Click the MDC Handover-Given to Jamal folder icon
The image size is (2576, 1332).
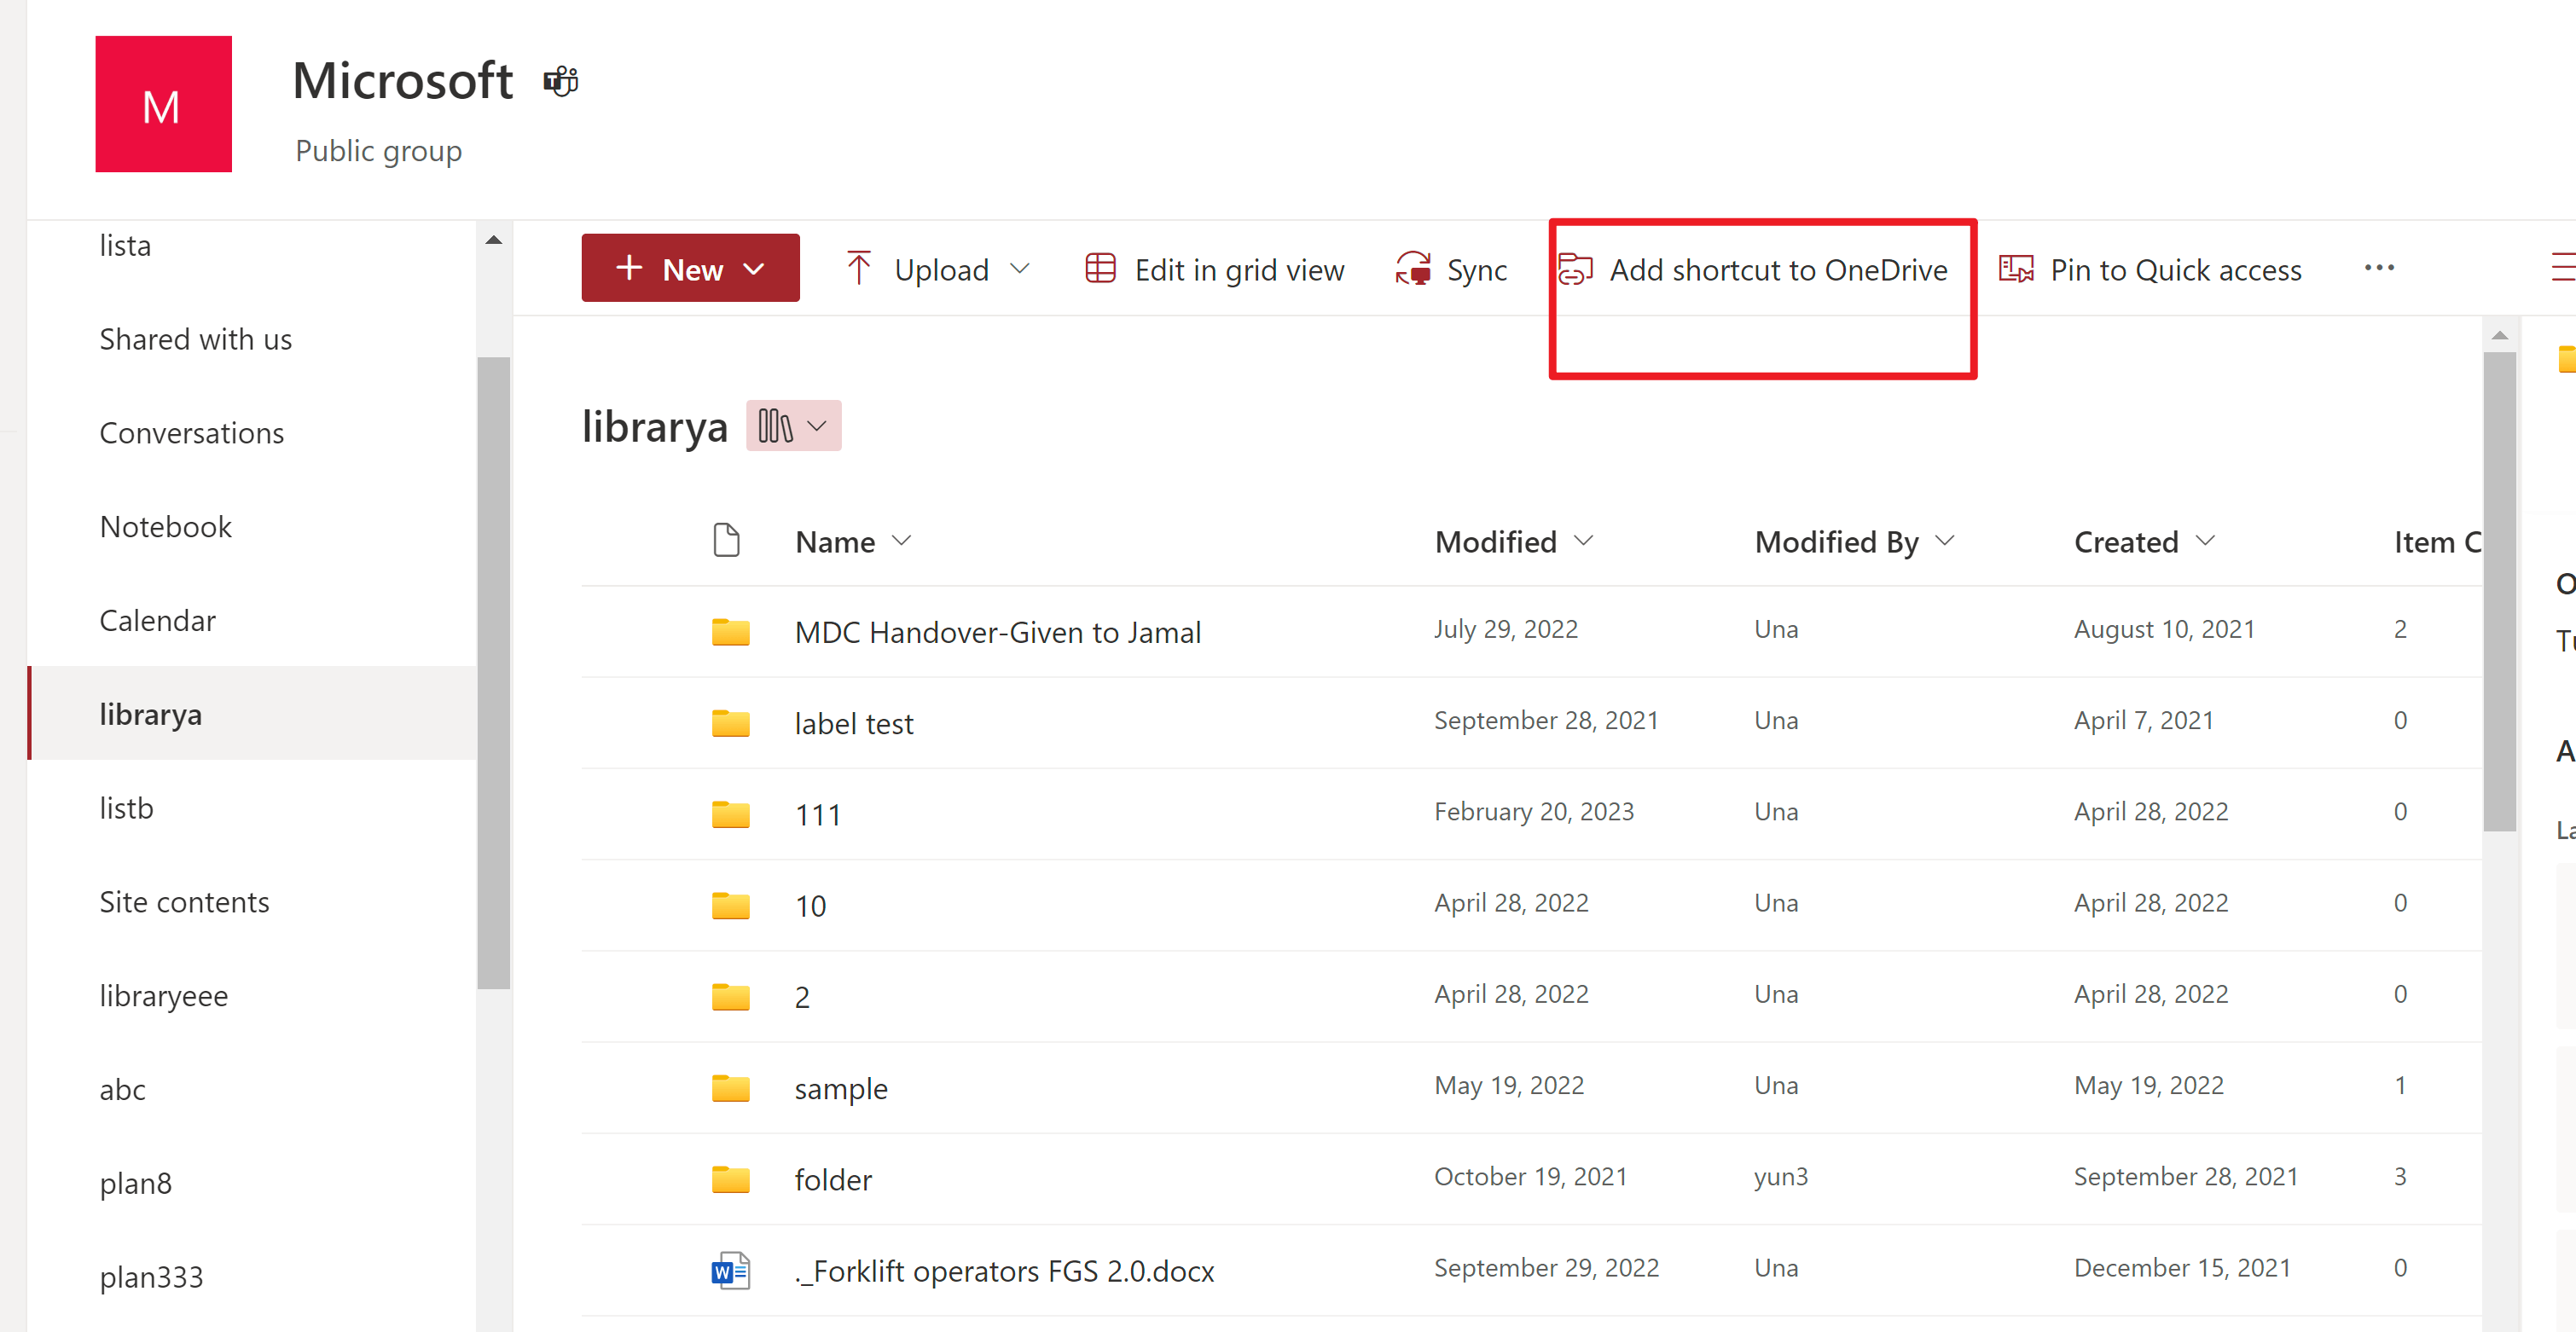click(730, 632)
